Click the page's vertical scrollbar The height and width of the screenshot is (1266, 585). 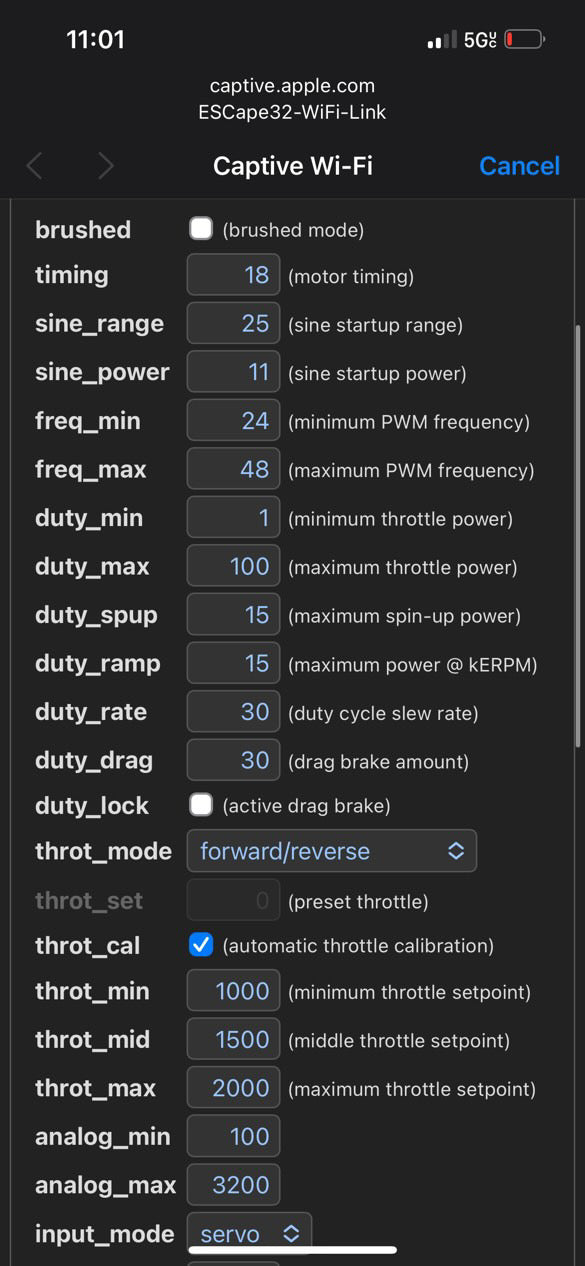(x=577, y=535)
